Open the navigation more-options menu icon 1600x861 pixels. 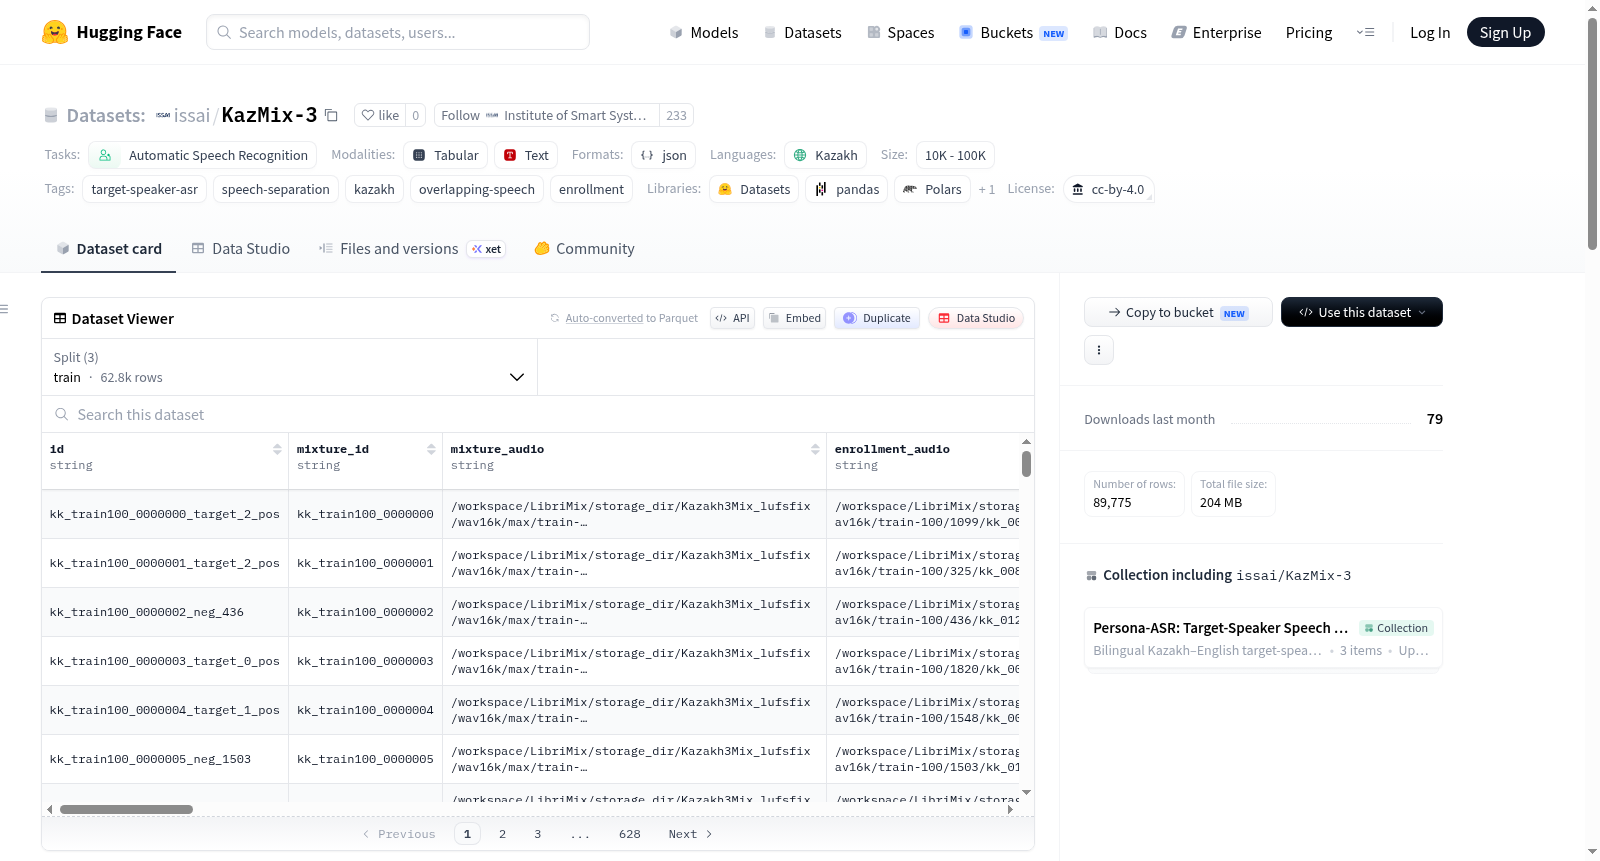[1365, 32]
